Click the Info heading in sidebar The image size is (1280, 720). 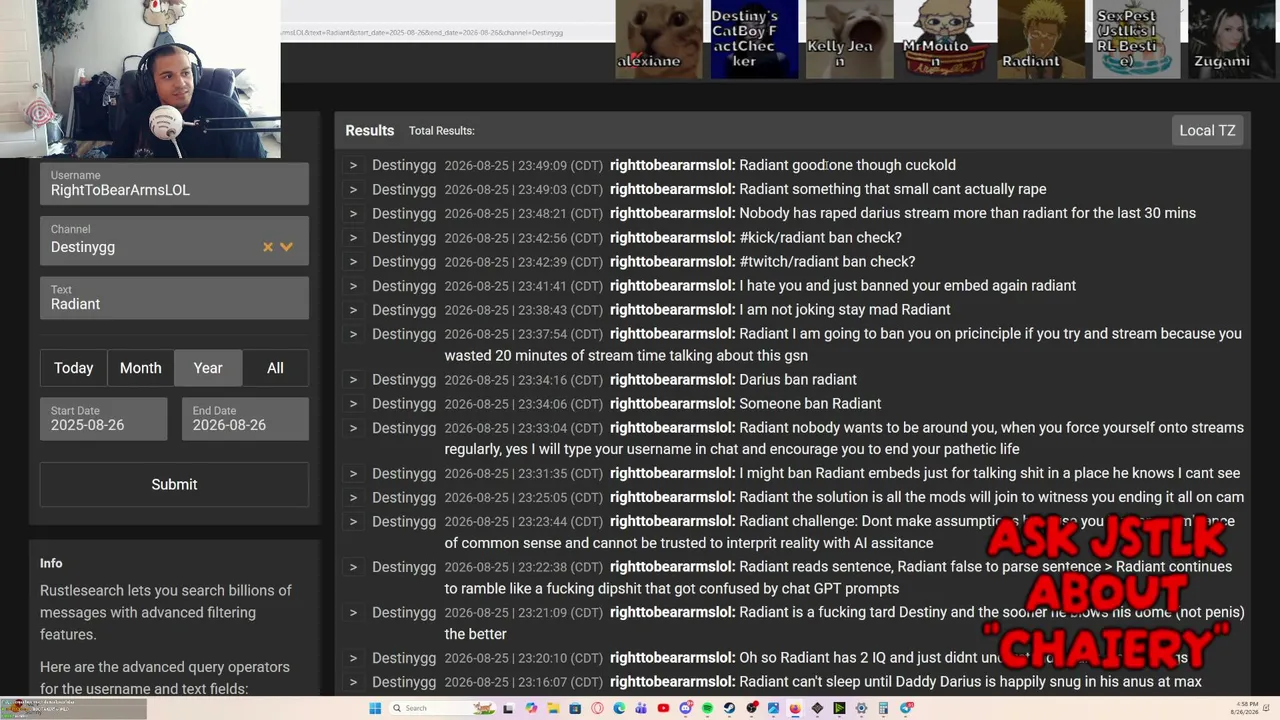point(51,563)
